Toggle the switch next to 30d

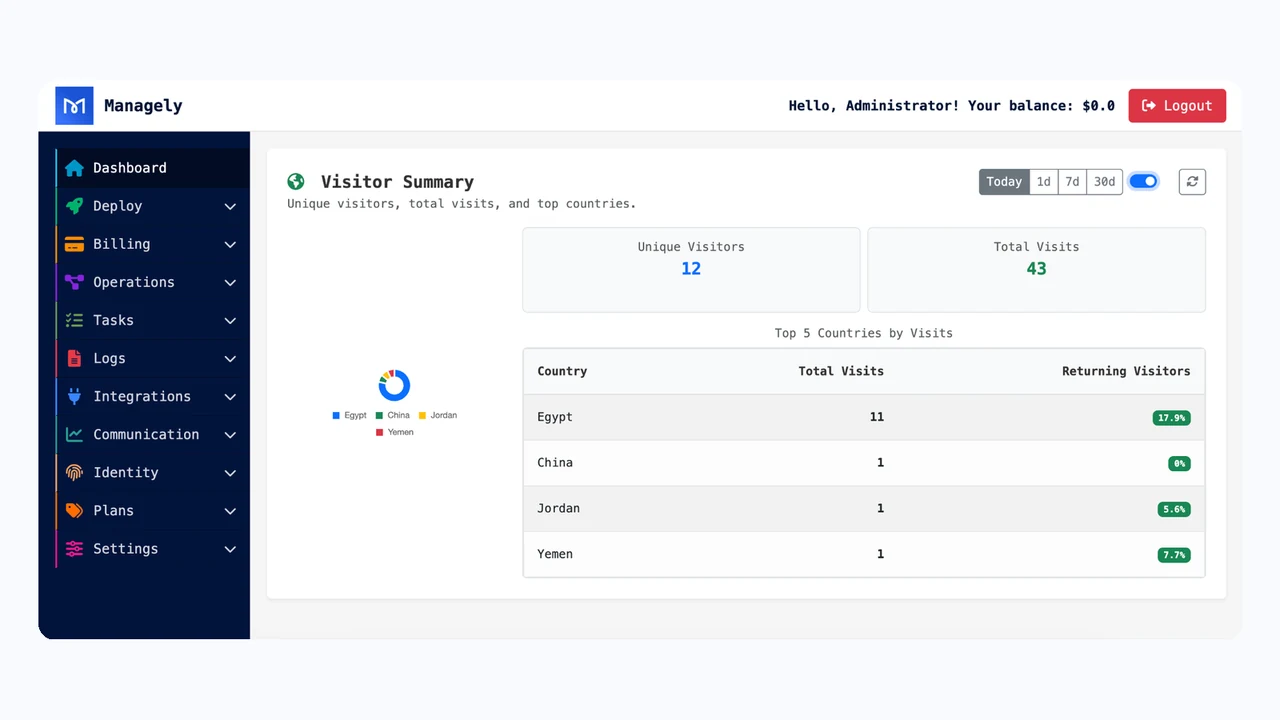[x=1144, y=181]
